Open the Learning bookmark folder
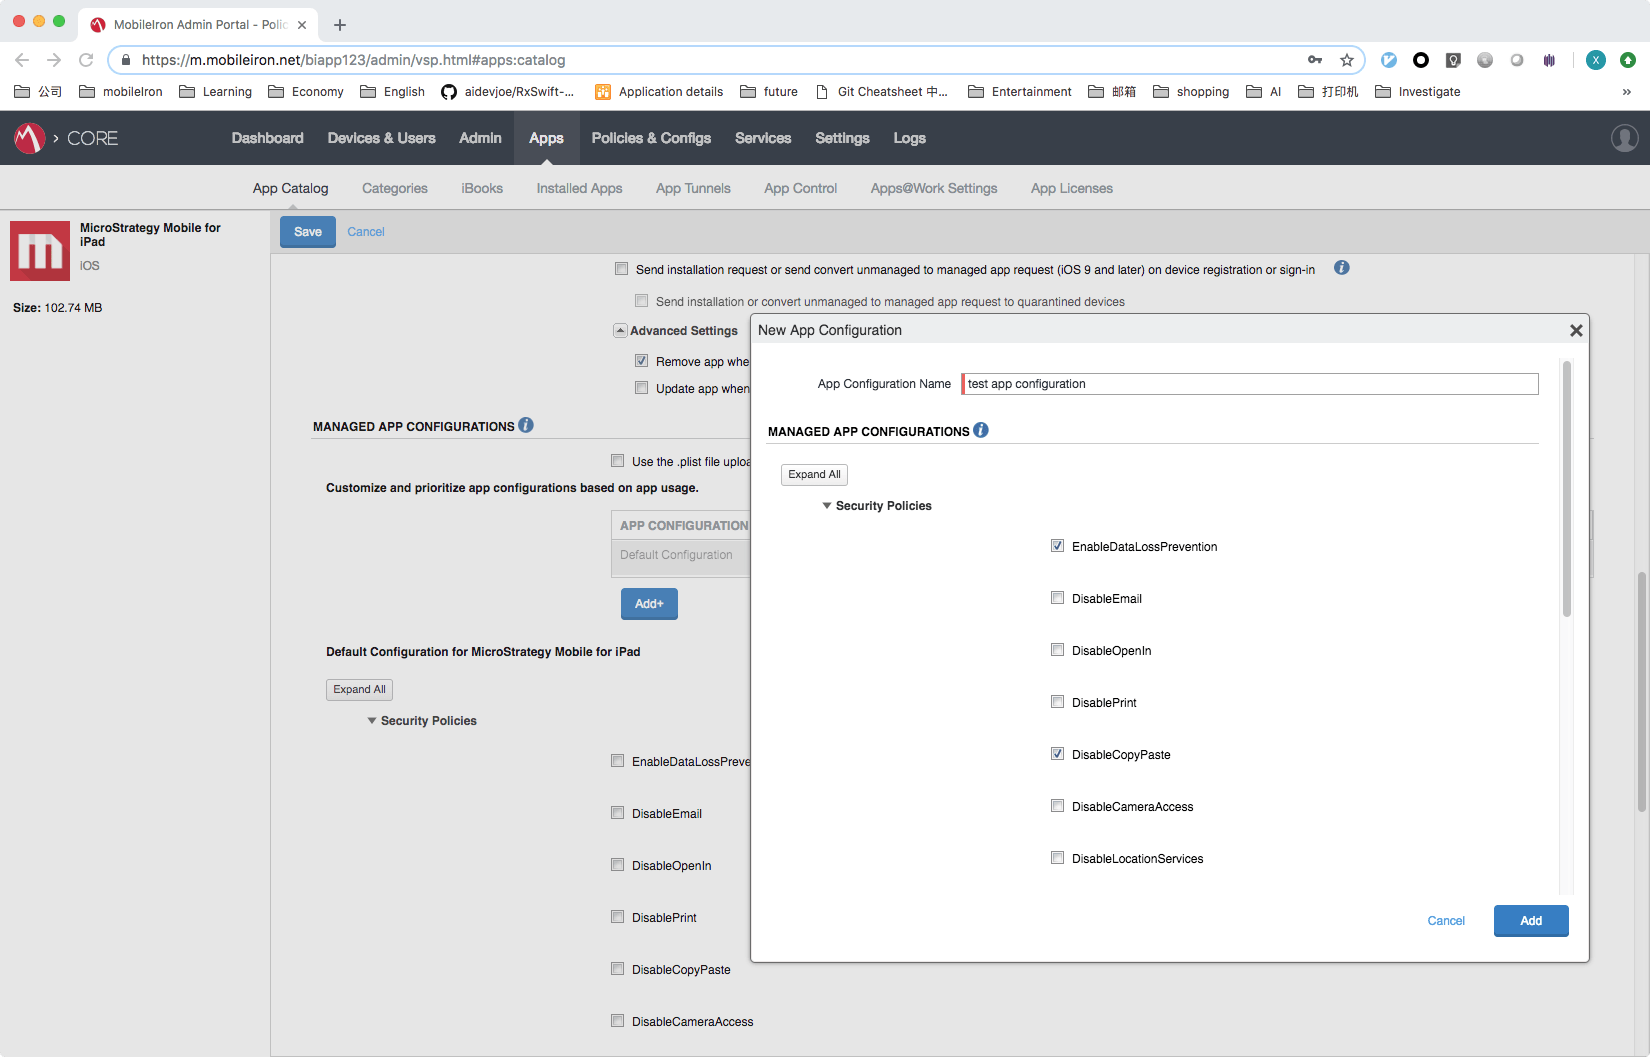 (216, 92)
